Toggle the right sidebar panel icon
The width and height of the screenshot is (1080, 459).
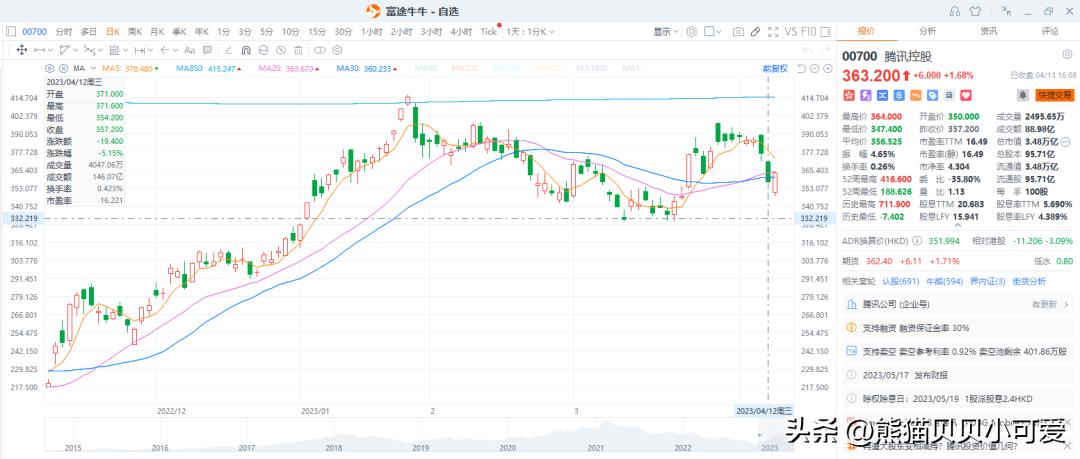(x=825, y=32)
